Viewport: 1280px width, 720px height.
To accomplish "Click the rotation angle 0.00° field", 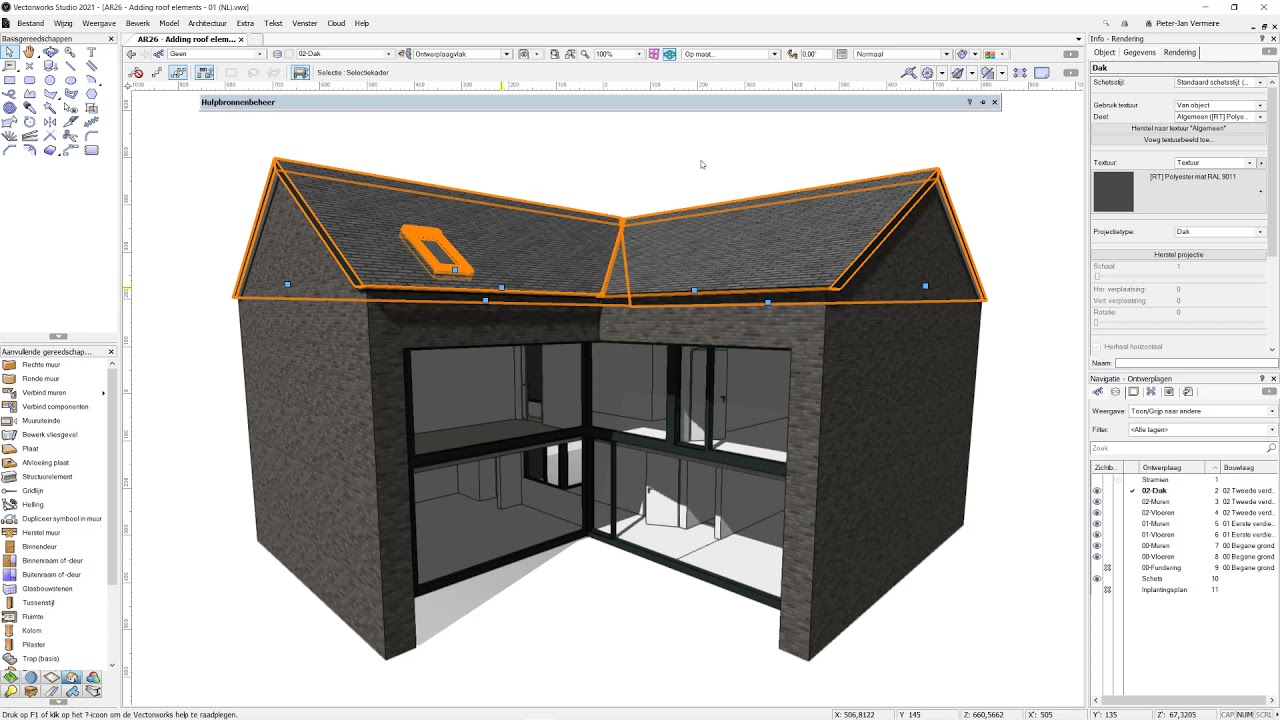I will point(815,54).
